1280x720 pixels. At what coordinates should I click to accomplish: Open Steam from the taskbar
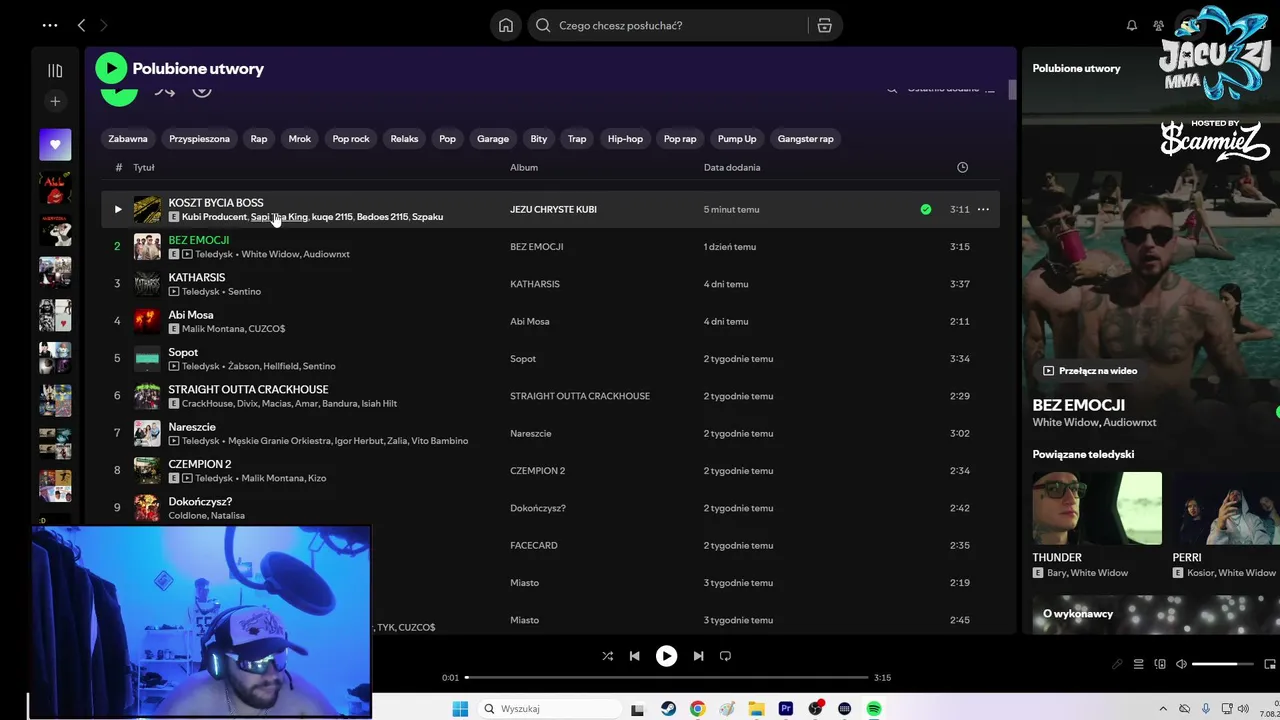(x=668, y=709)
